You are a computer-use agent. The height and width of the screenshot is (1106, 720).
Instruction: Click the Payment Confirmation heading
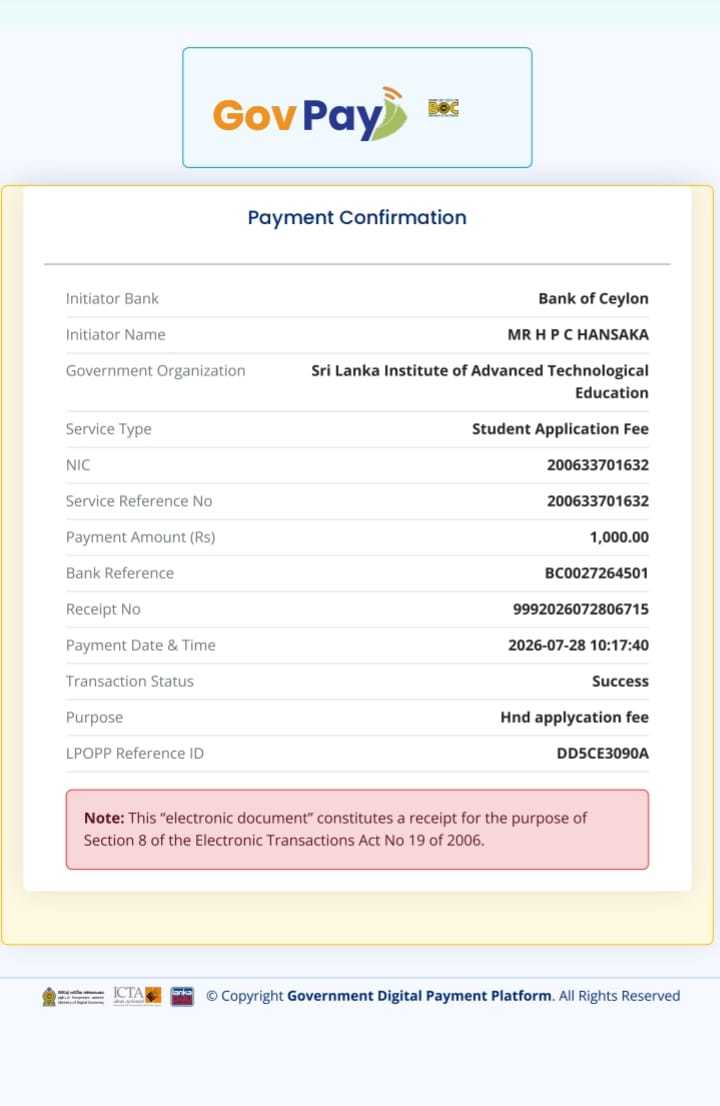pos(357,217)
